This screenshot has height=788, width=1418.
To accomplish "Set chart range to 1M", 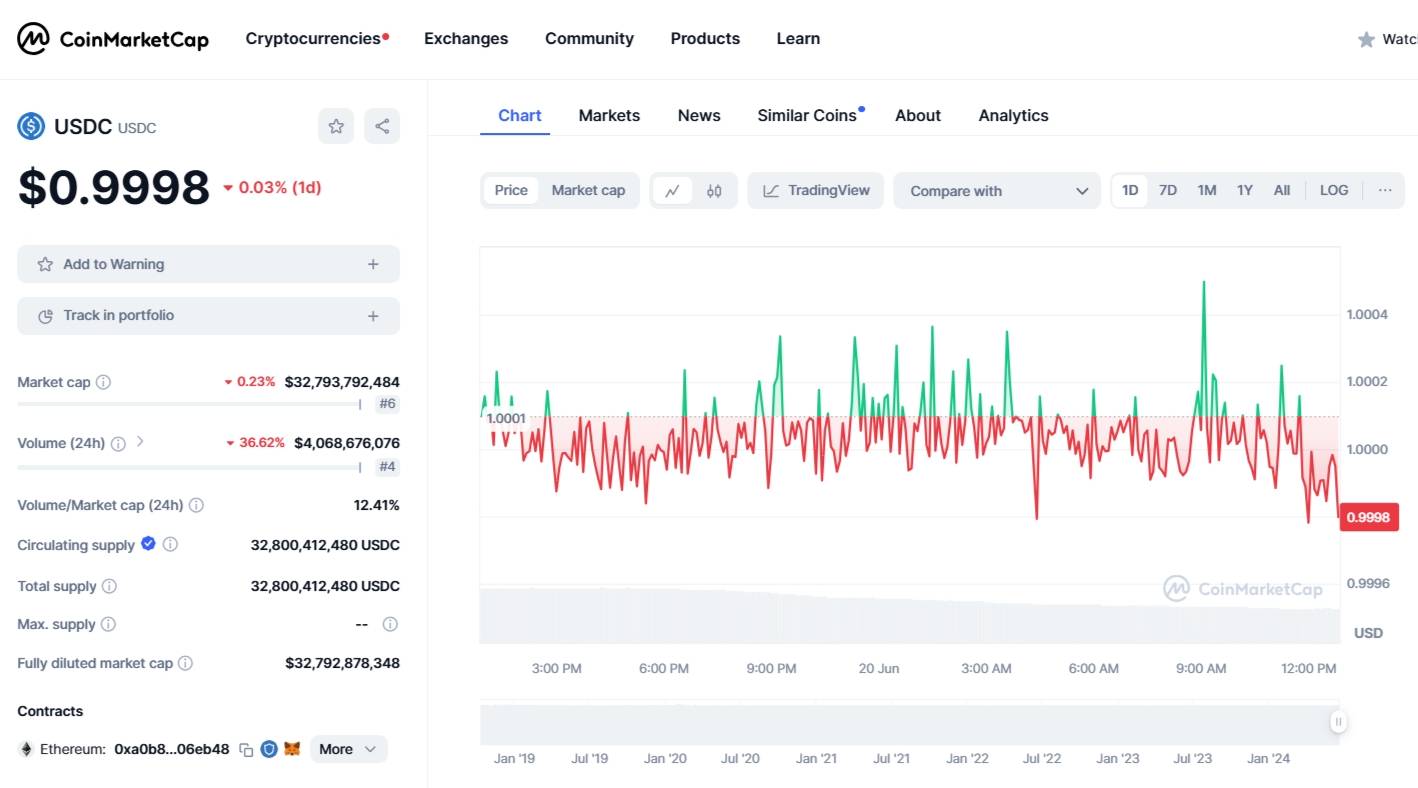I will point(1207,190).
